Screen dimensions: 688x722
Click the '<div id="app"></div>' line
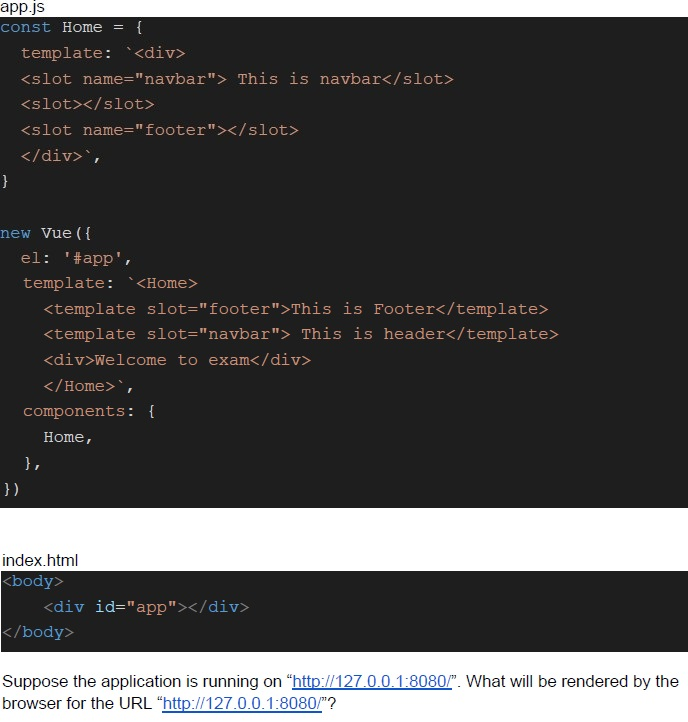(x=146, y=607)
